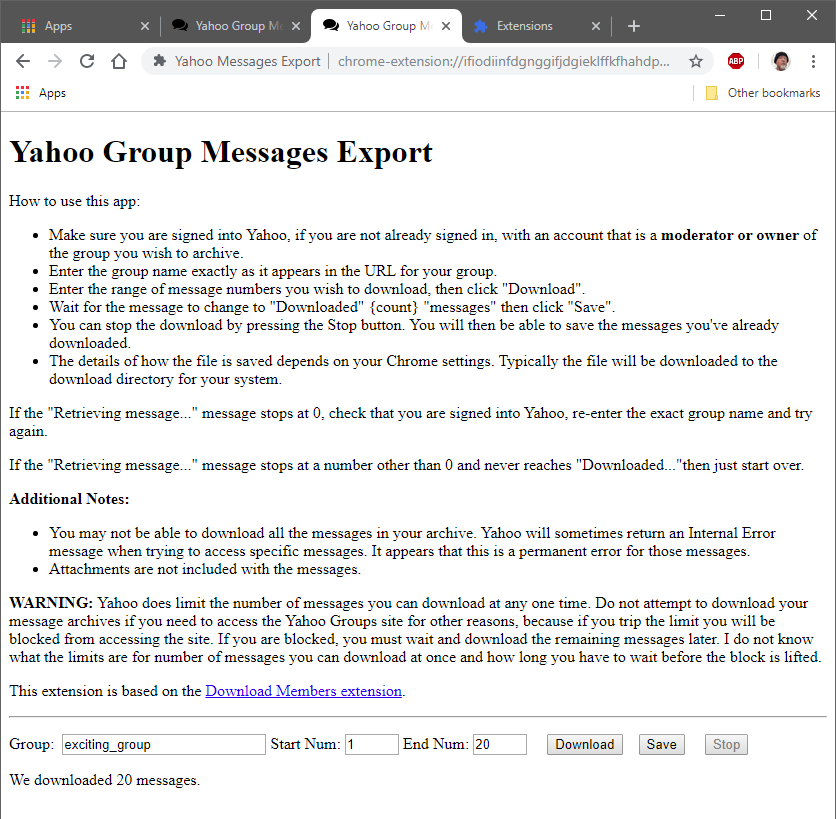Open the Other bookmarks folder

pos(762,93)
